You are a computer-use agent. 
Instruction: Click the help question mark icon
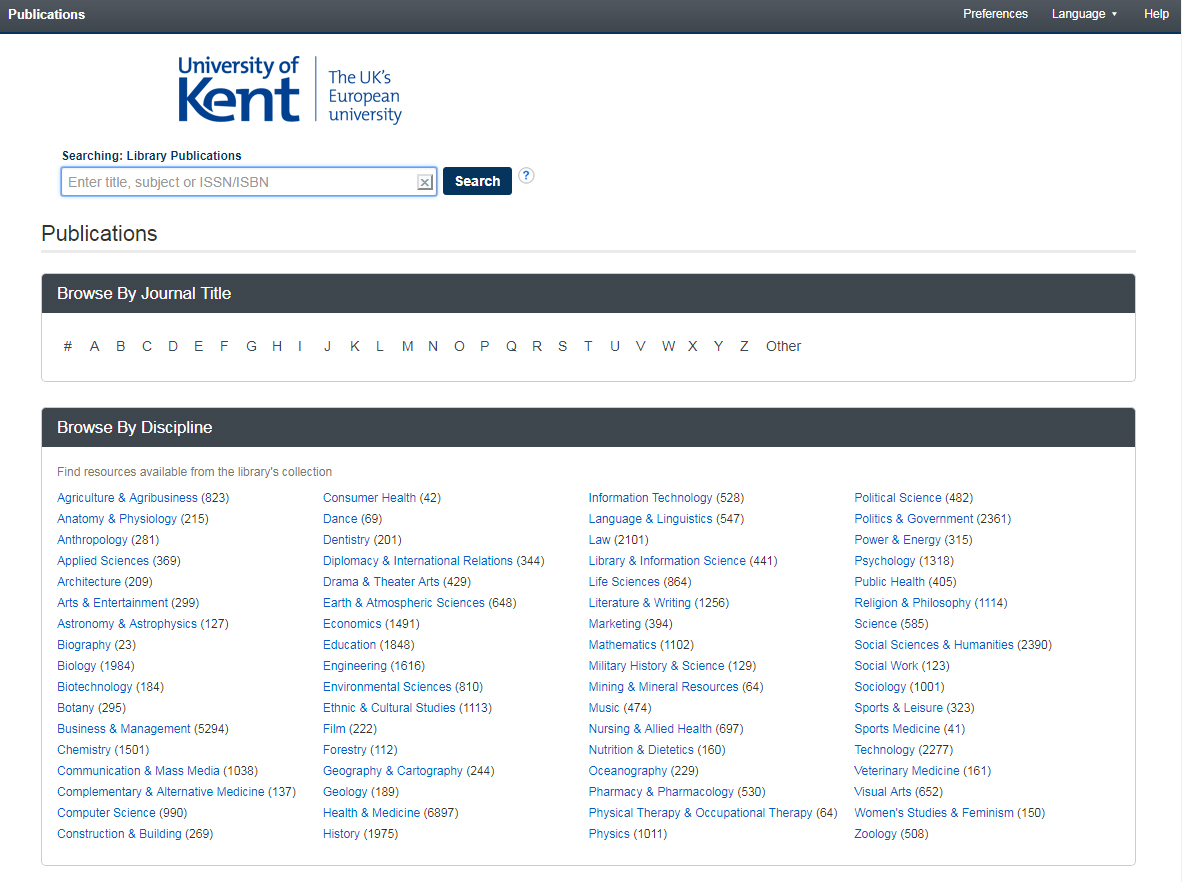526,175
